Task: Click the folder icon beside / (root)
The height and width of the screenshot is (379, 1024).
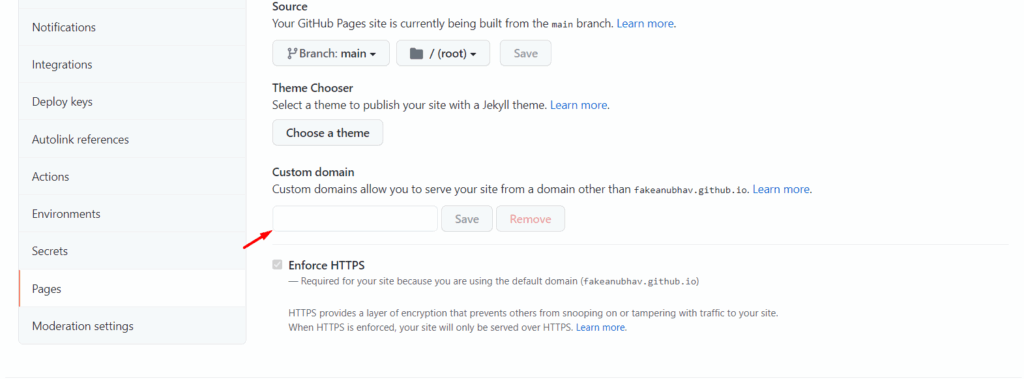Action: (416, 54)
